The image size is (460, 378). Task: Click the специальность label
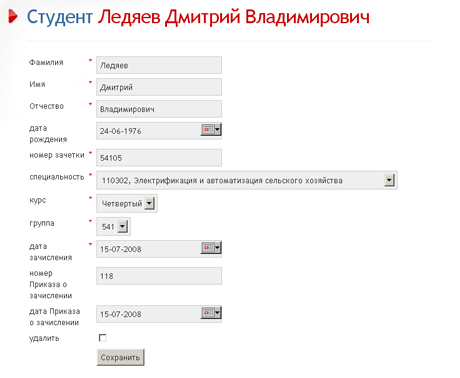point(57,177)
